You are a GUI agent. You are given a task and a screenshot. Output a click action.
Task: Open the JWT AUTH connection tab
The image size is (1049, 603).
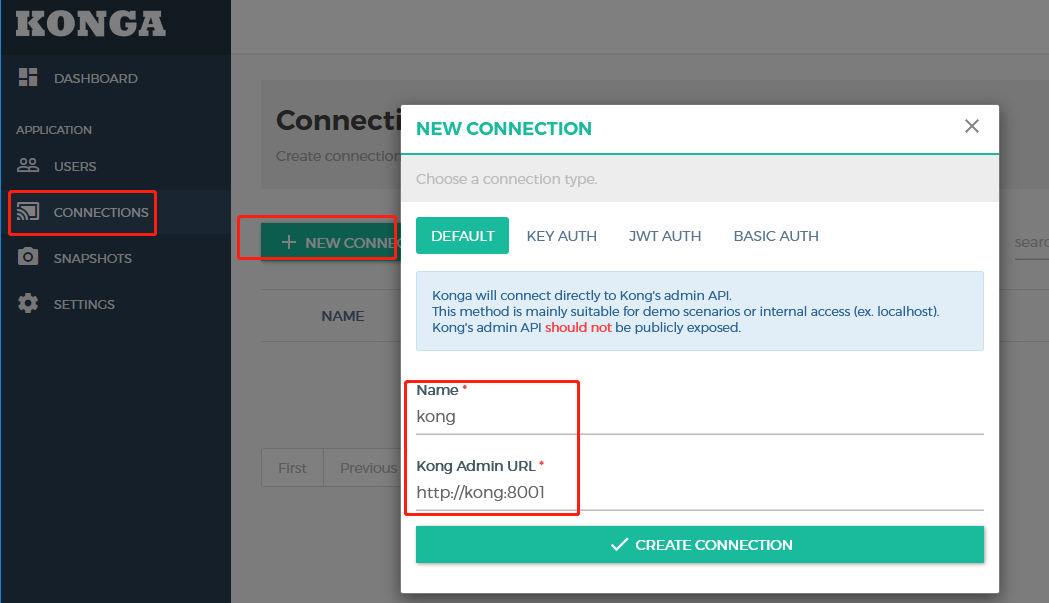664,235
